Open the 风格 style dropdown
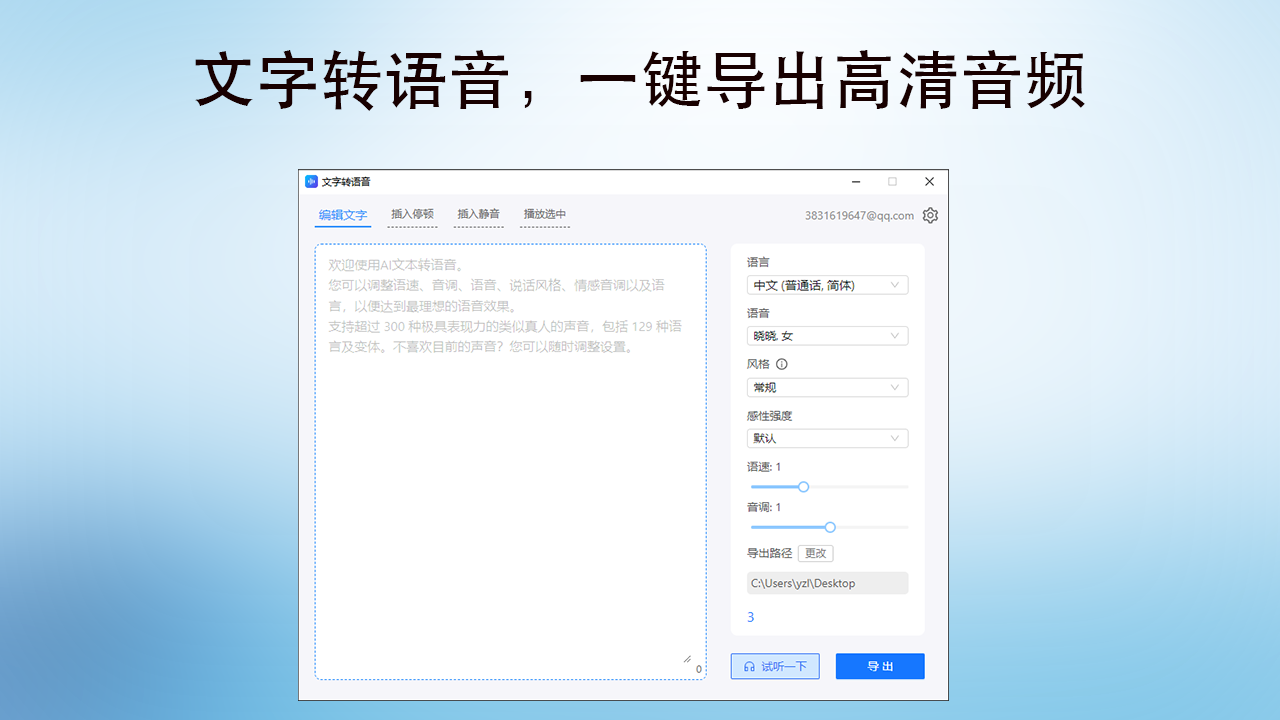The width and height of the screenshot is (1280, 720). (x=827, y=387)
